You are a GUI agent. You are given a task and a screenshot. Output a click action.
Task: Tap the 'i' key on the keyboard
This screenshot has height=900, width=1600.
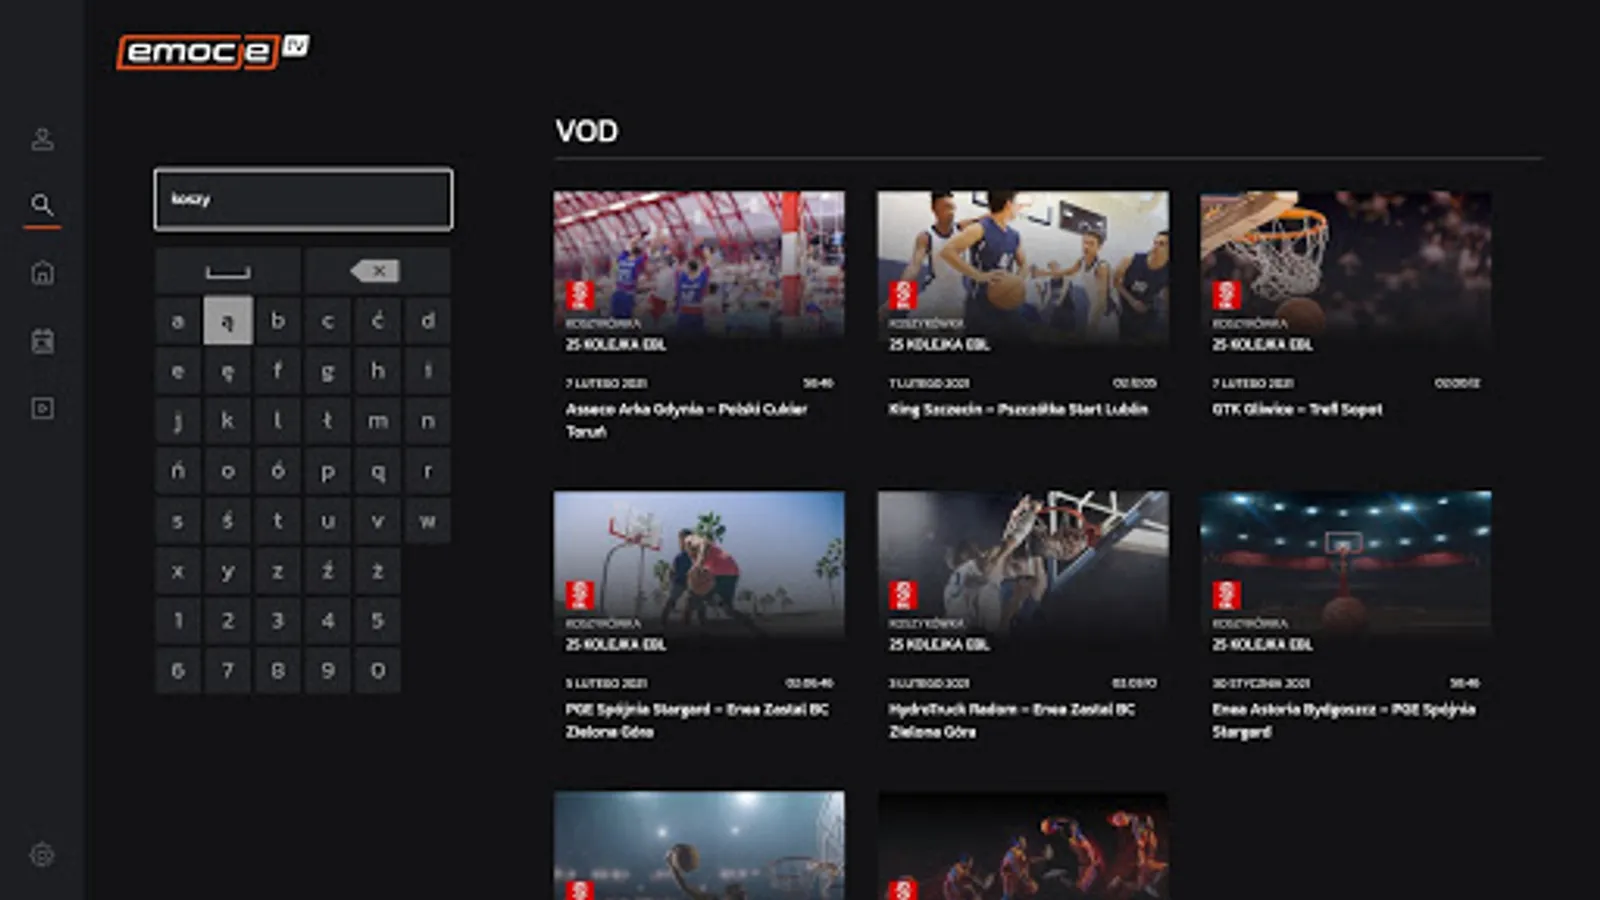click(x=428, y=371)
